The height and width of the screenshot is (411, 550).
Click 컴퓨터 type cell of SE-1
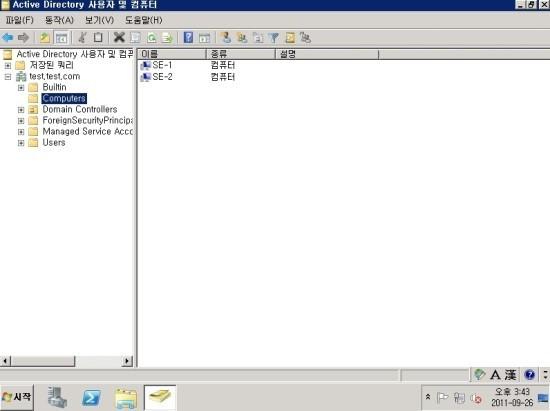click(222, 65)
